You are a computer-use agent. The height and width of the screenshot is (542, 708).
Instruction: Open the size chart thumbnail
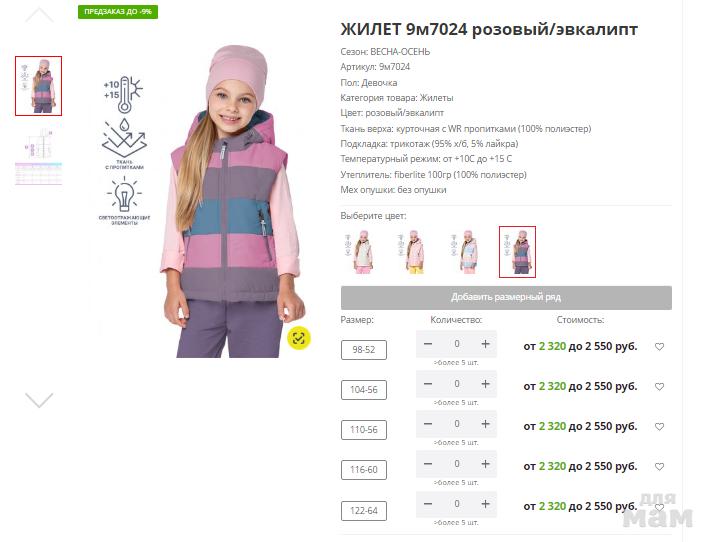click(x=38, y=157)
